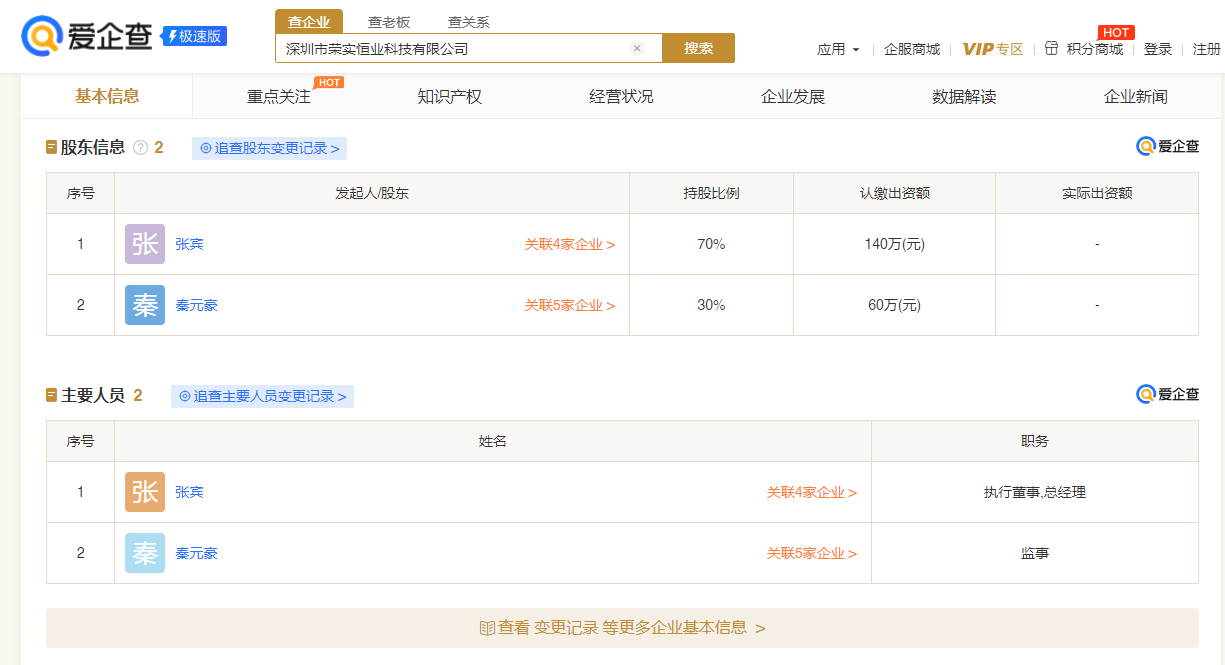Click 张宾's orange avatar in 主要人员 table
Image resolution: width=1225 pixels, height=665 pixels.
click(145, 492)
